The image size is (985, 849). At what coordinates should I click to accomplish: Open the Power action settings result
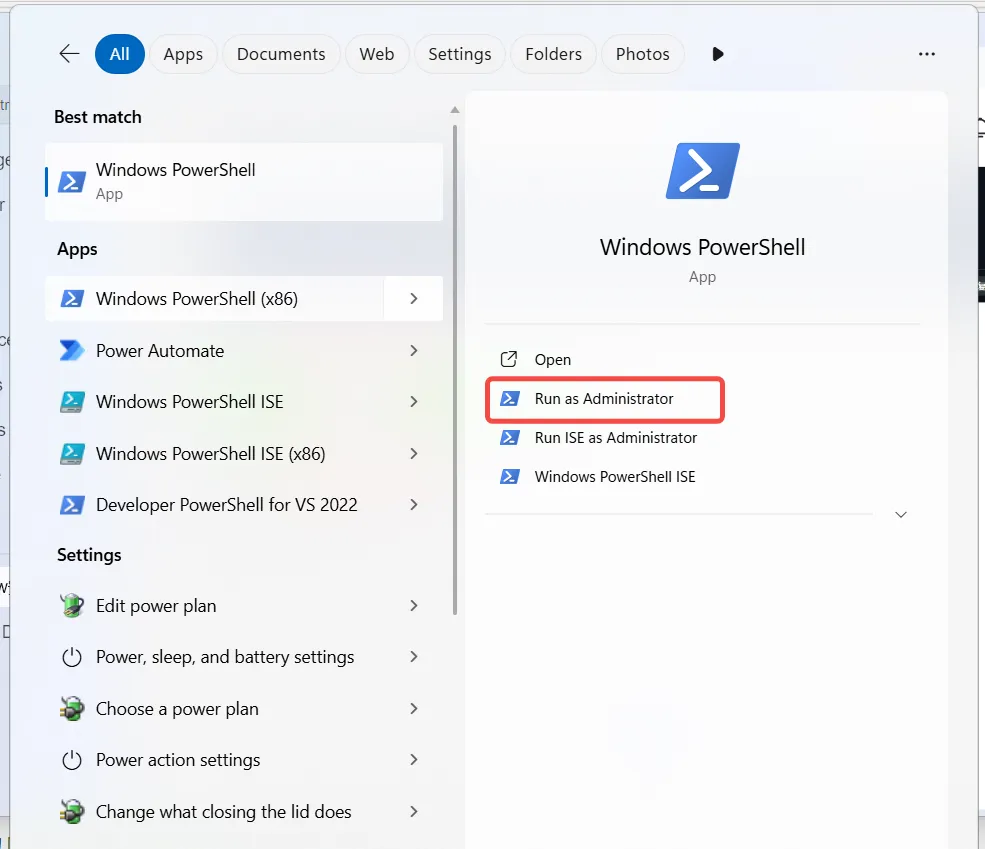coord(244,760)
